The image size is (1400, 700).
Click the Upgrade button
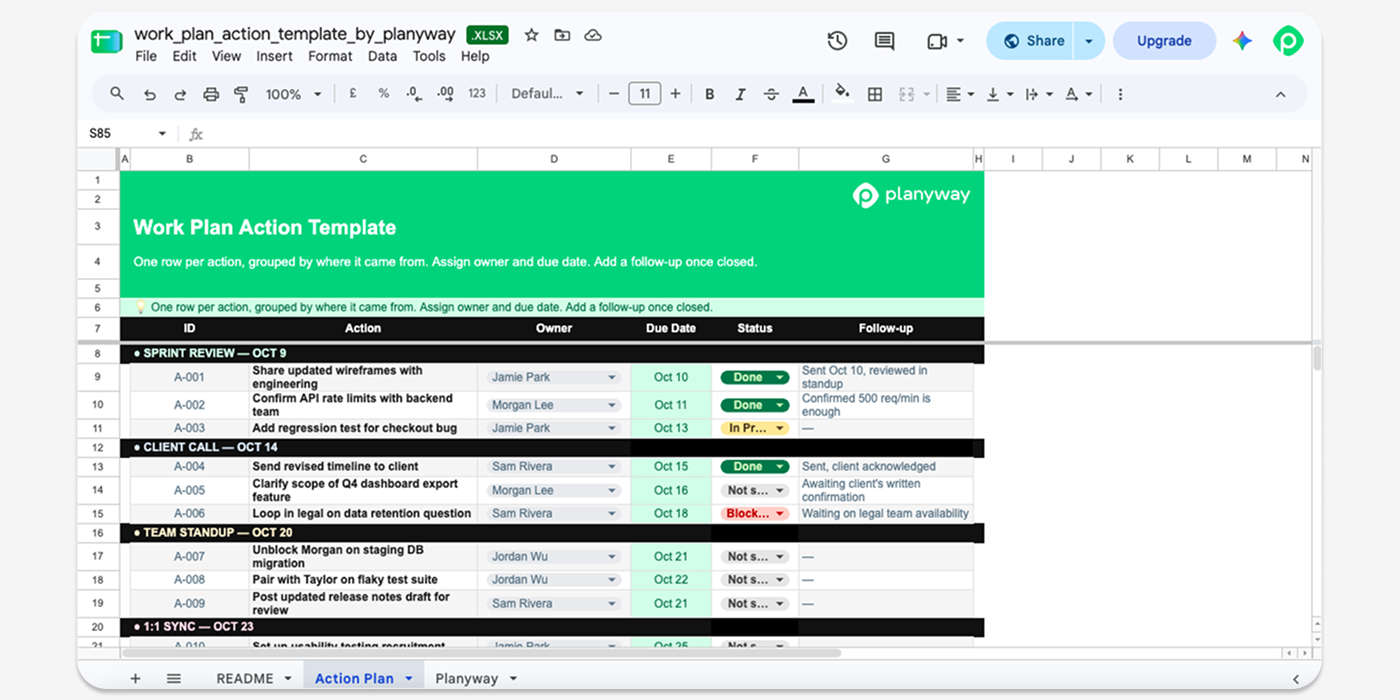click(1164, 41)
